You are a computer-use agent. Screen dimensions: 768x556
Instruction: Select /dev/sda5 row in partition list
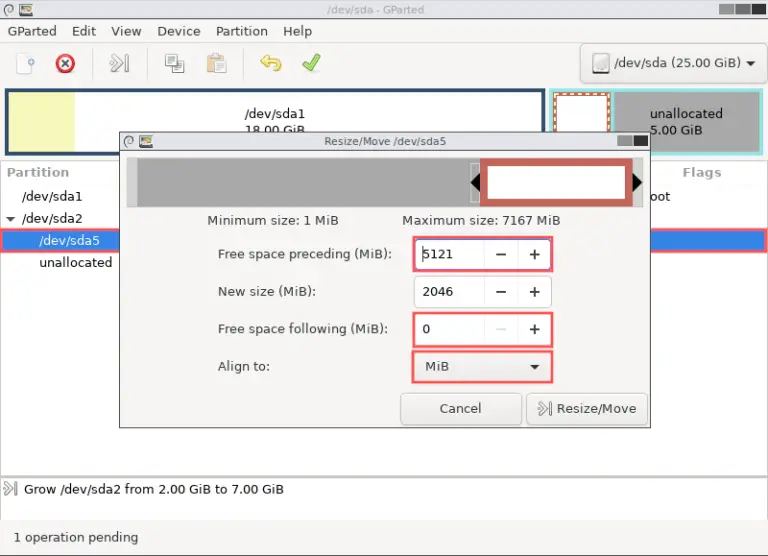coord(60,241)
